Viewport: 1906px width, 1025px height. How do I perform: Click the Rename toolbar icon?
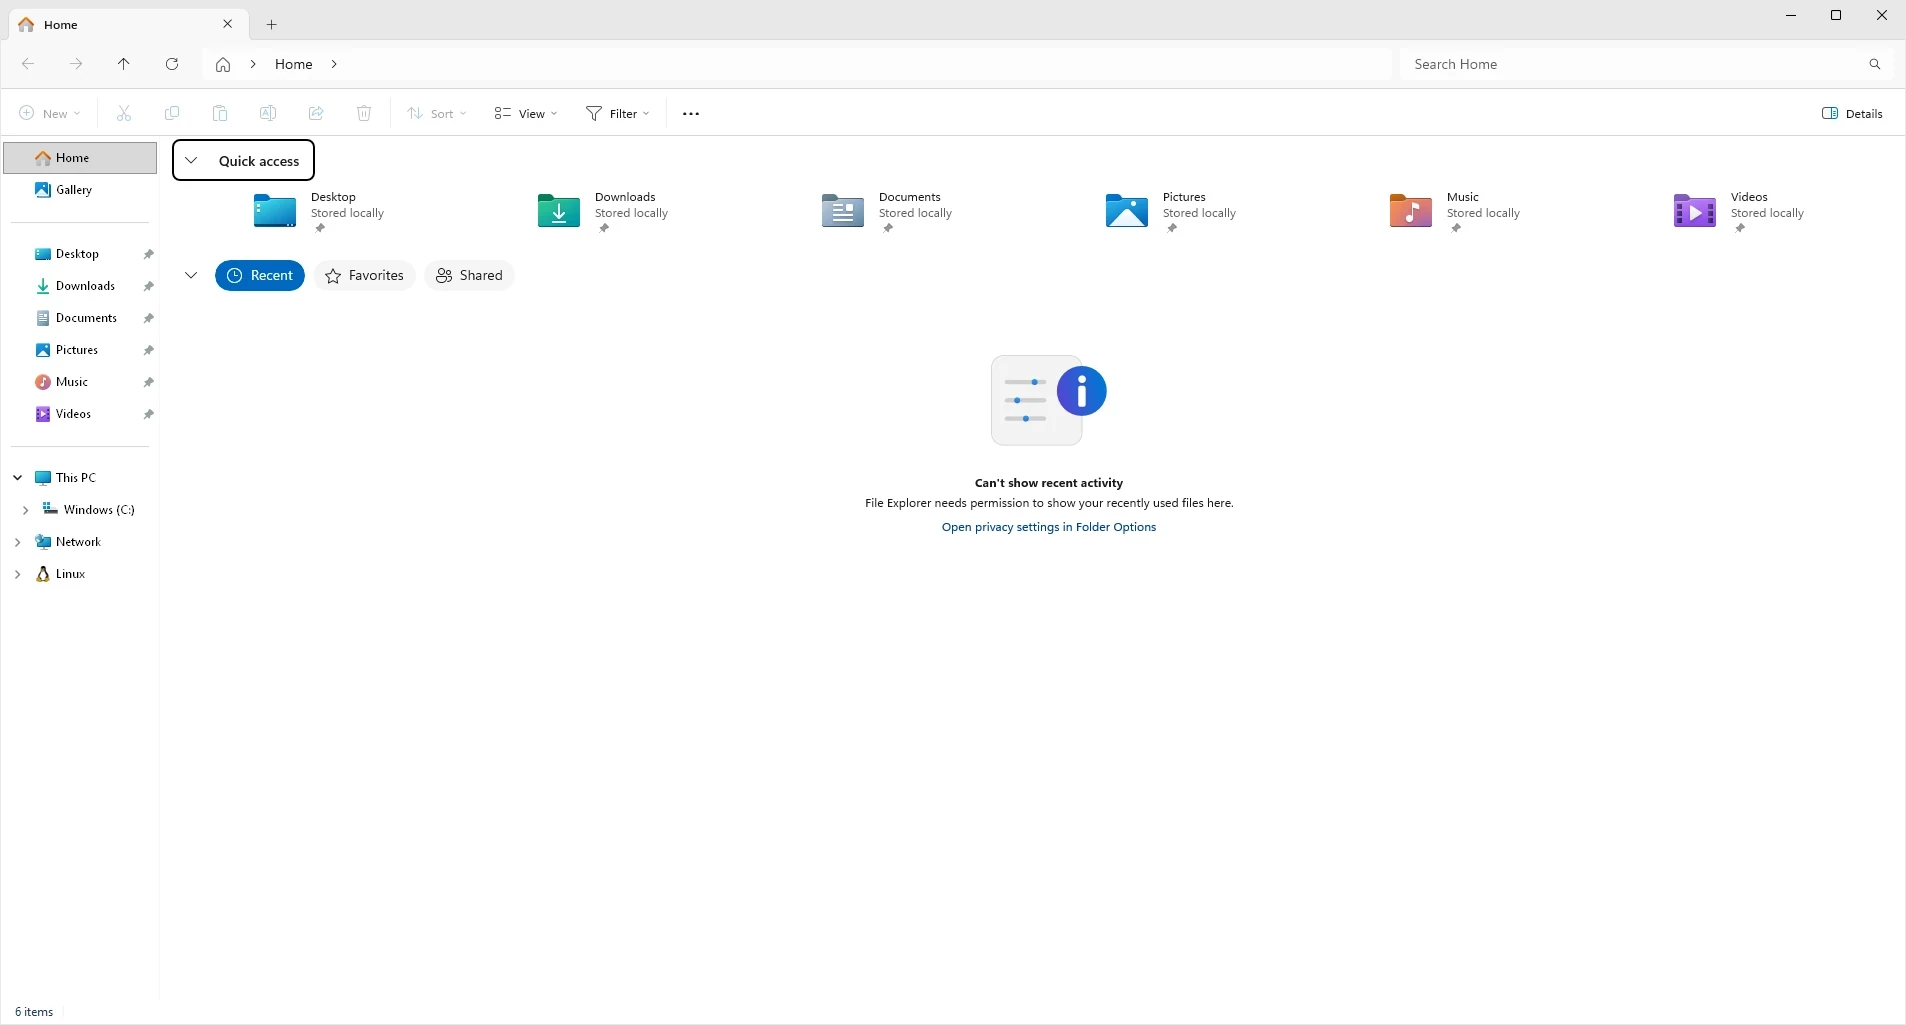pyautogui.click(x=268, y=114)
